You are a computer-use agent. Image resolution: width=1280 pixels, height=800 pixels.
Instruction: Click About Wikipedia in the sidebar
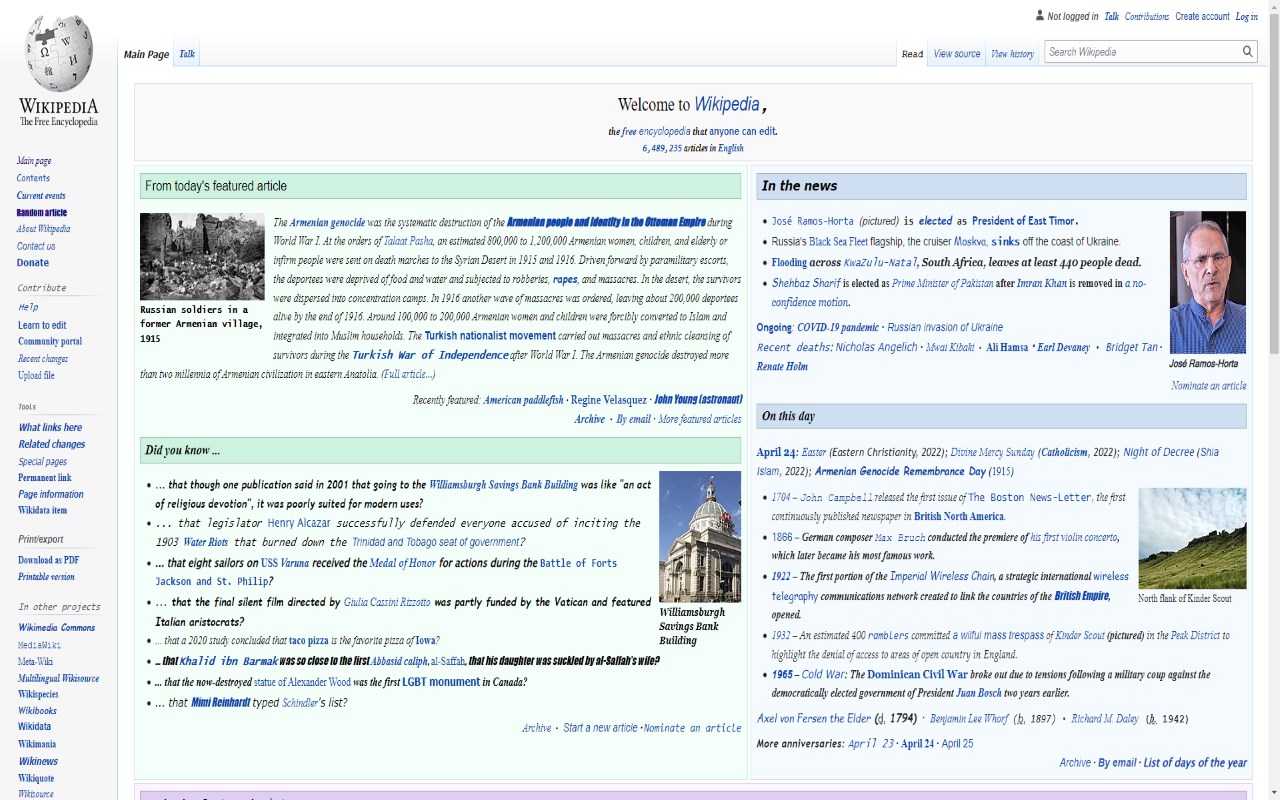(43, 229)
